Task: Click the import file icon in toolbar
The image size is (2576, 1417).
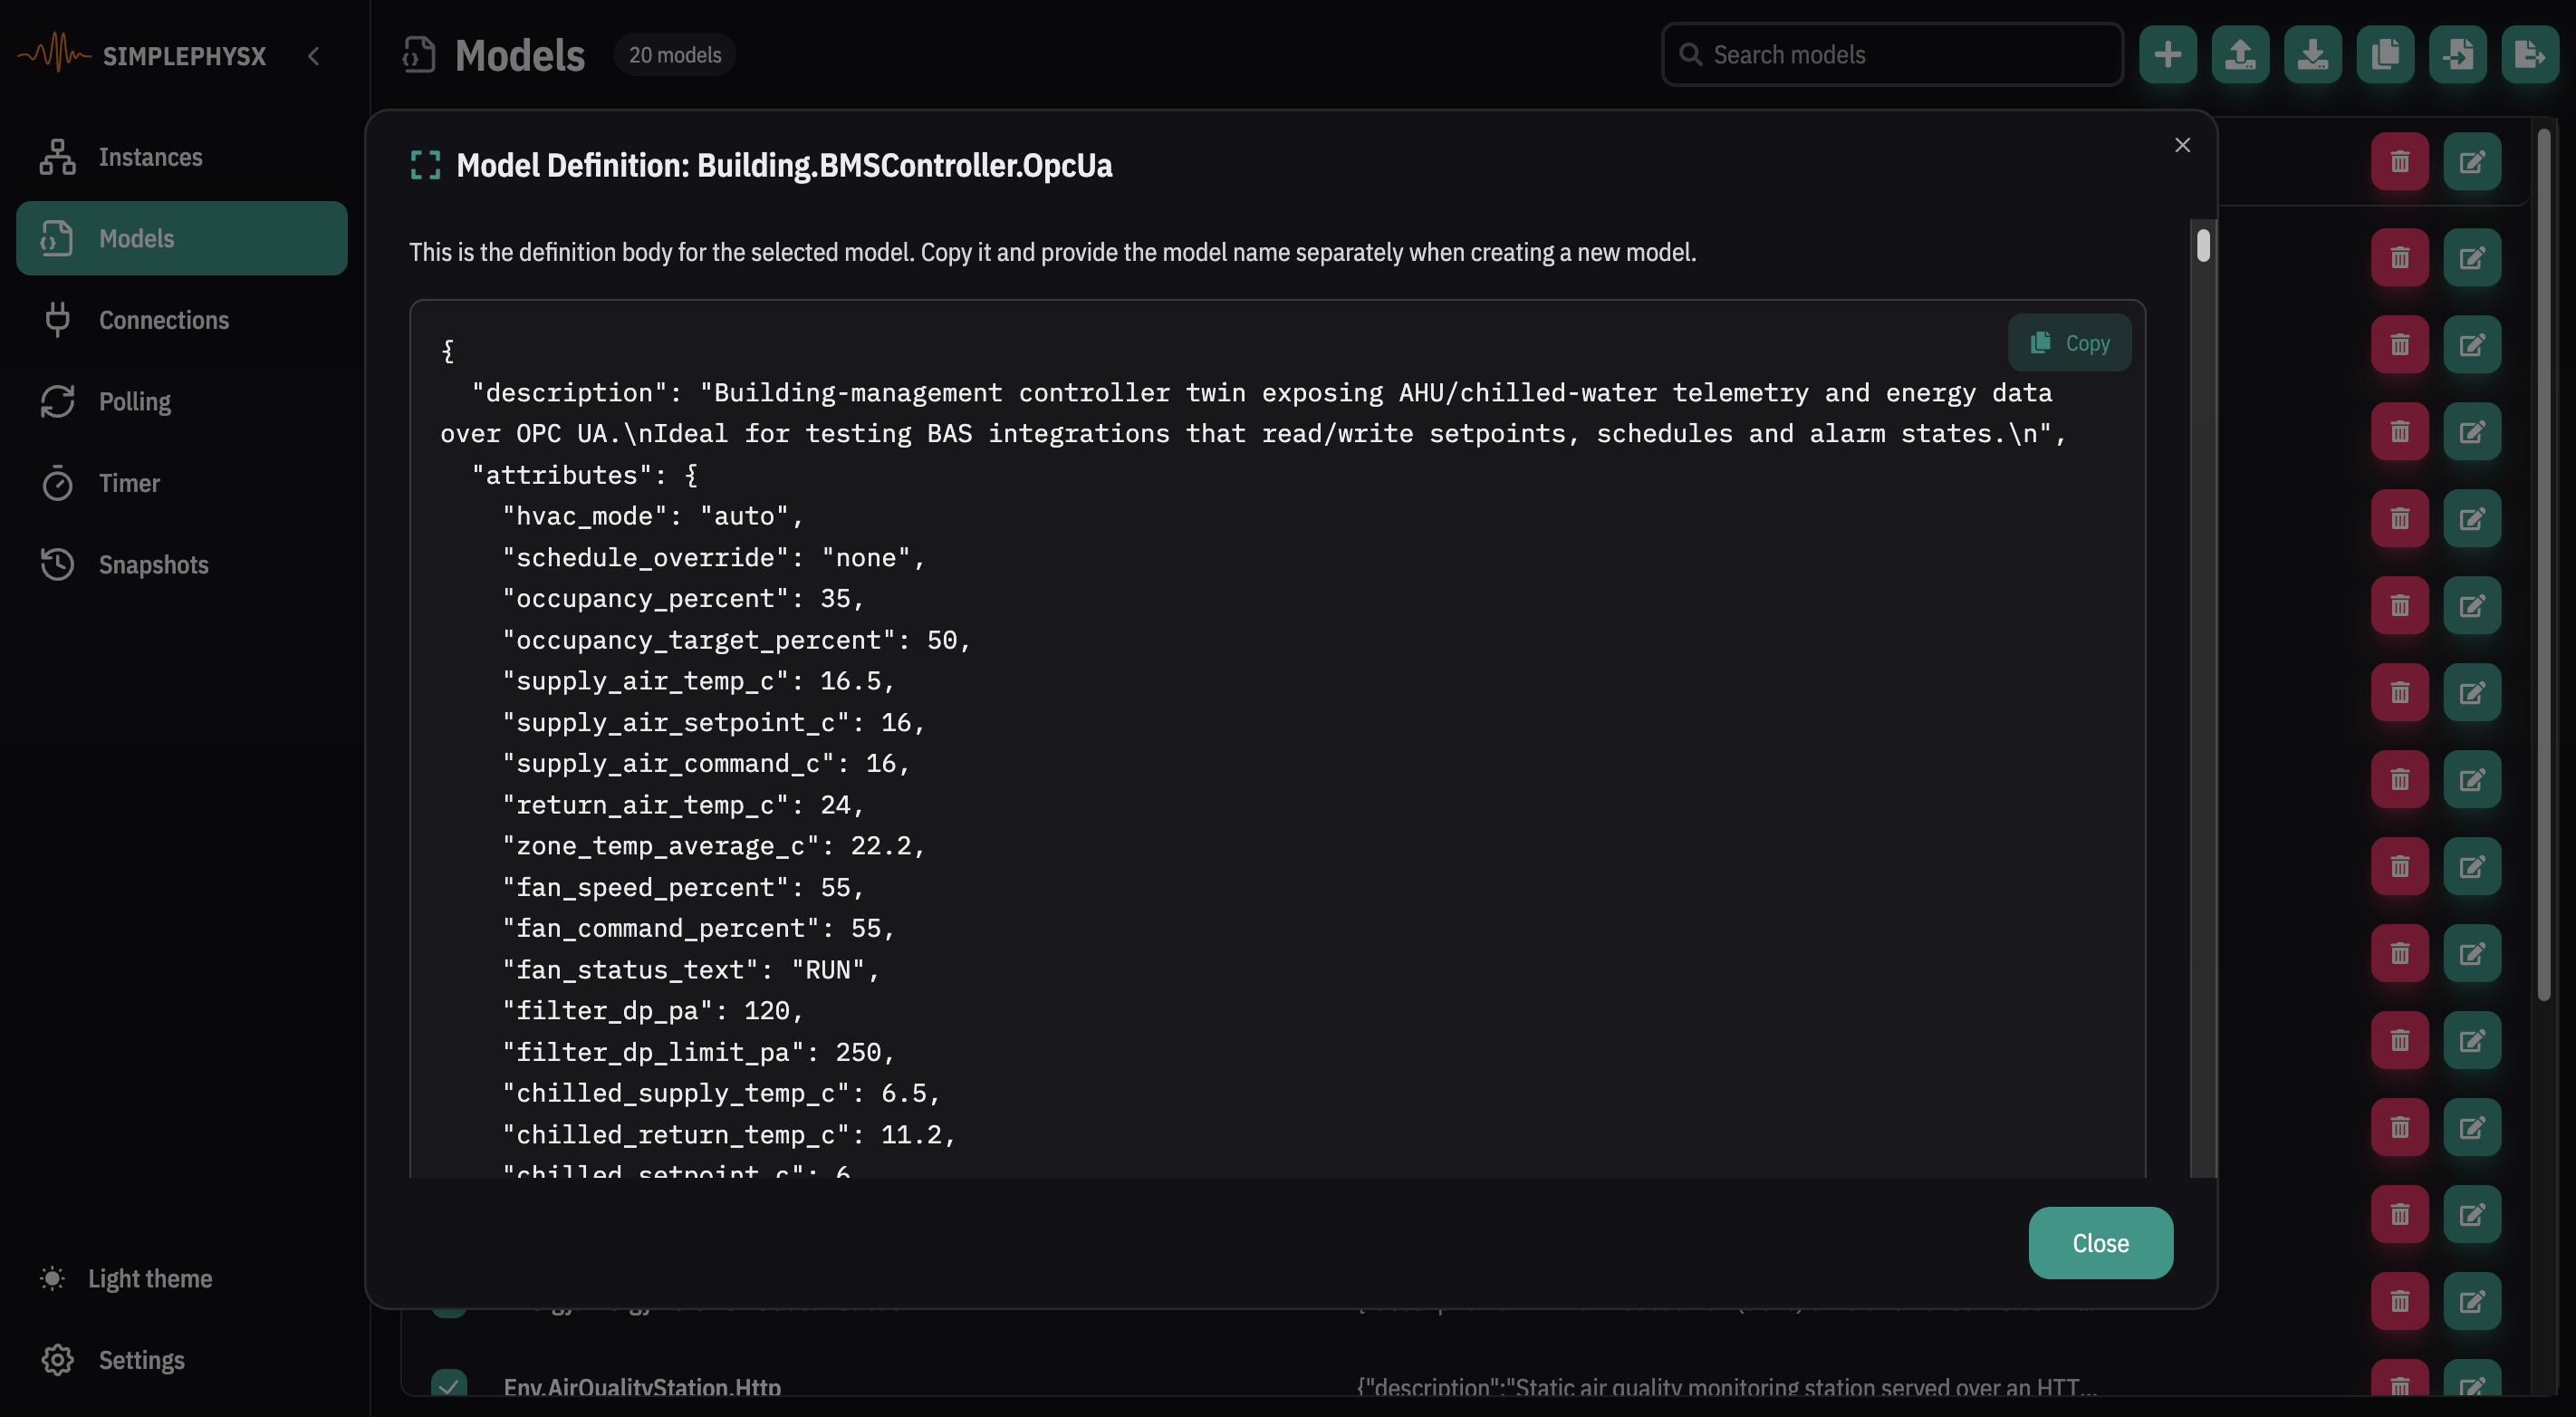Action: pyautogui.click(x=2457, y=54)
